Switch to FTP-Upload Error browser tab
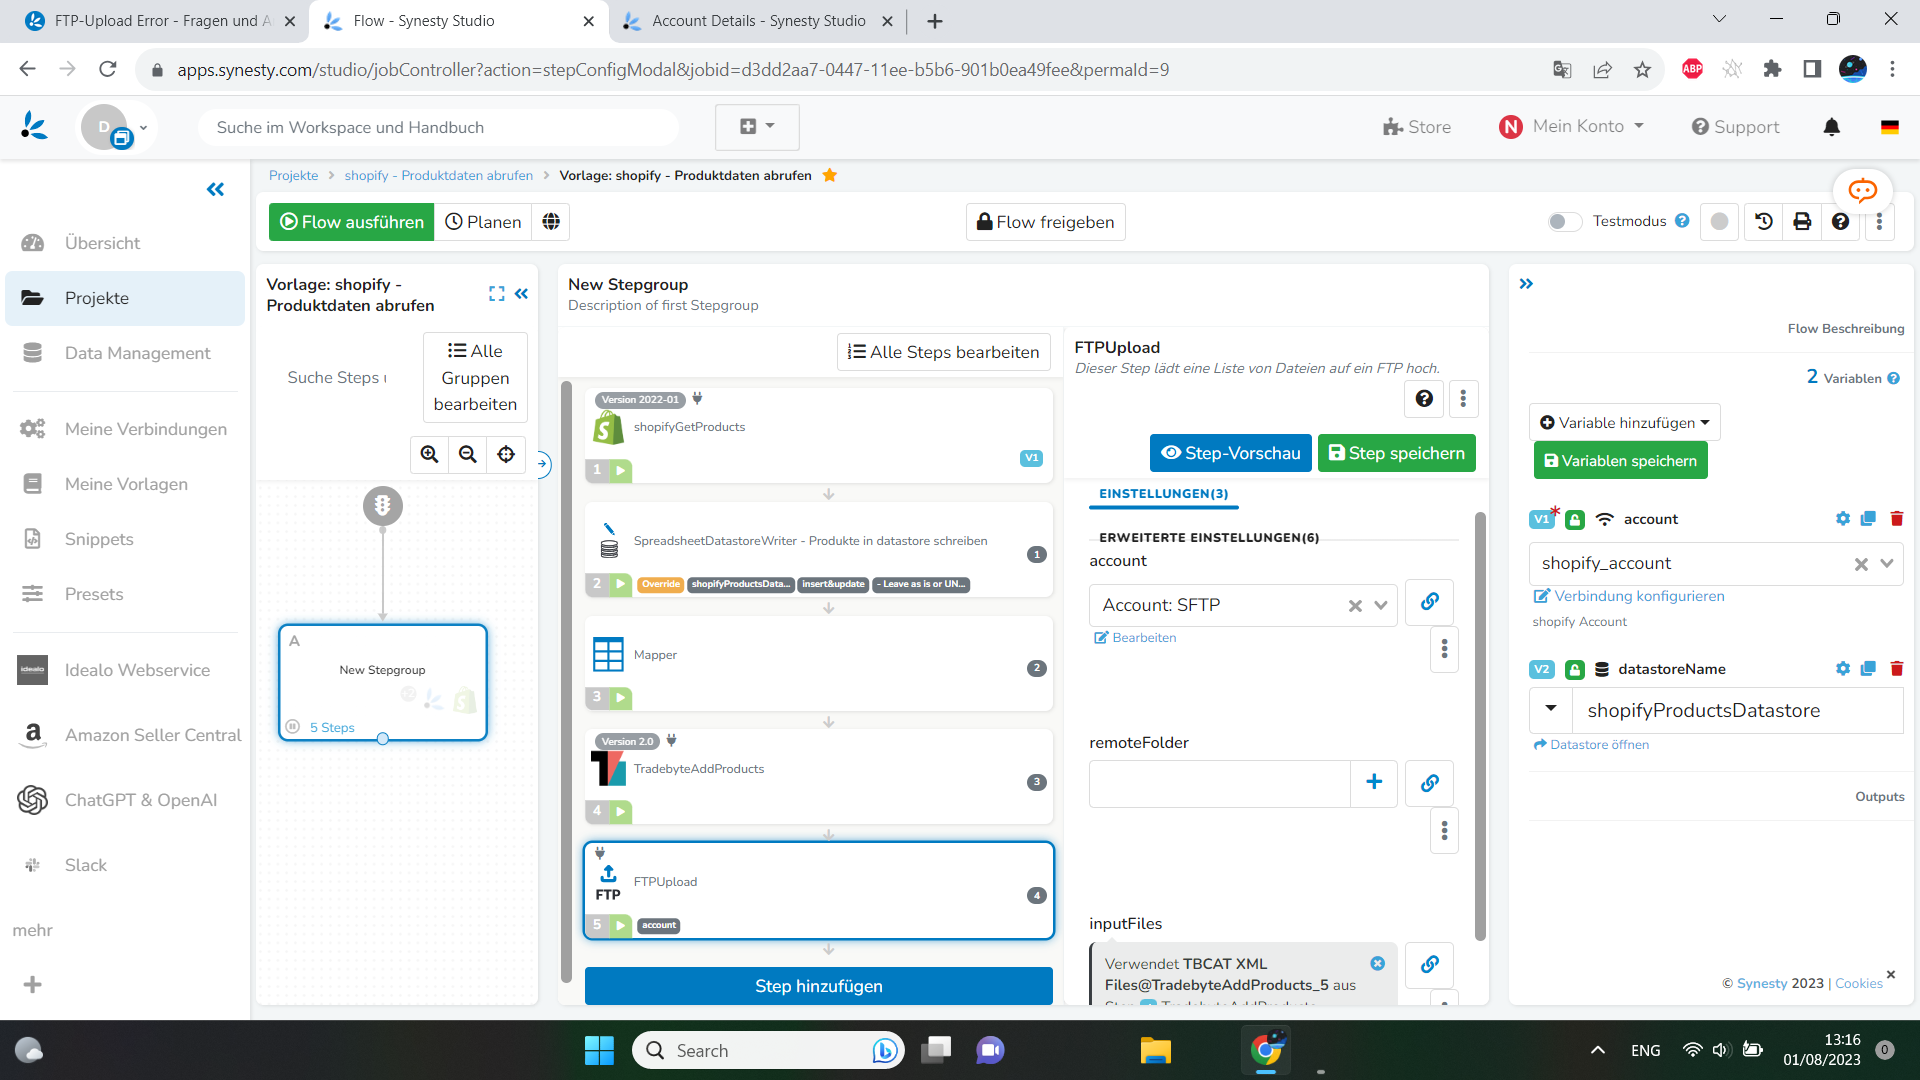The width and height of the screenshot is (1920, 1080). pos(162,21)
